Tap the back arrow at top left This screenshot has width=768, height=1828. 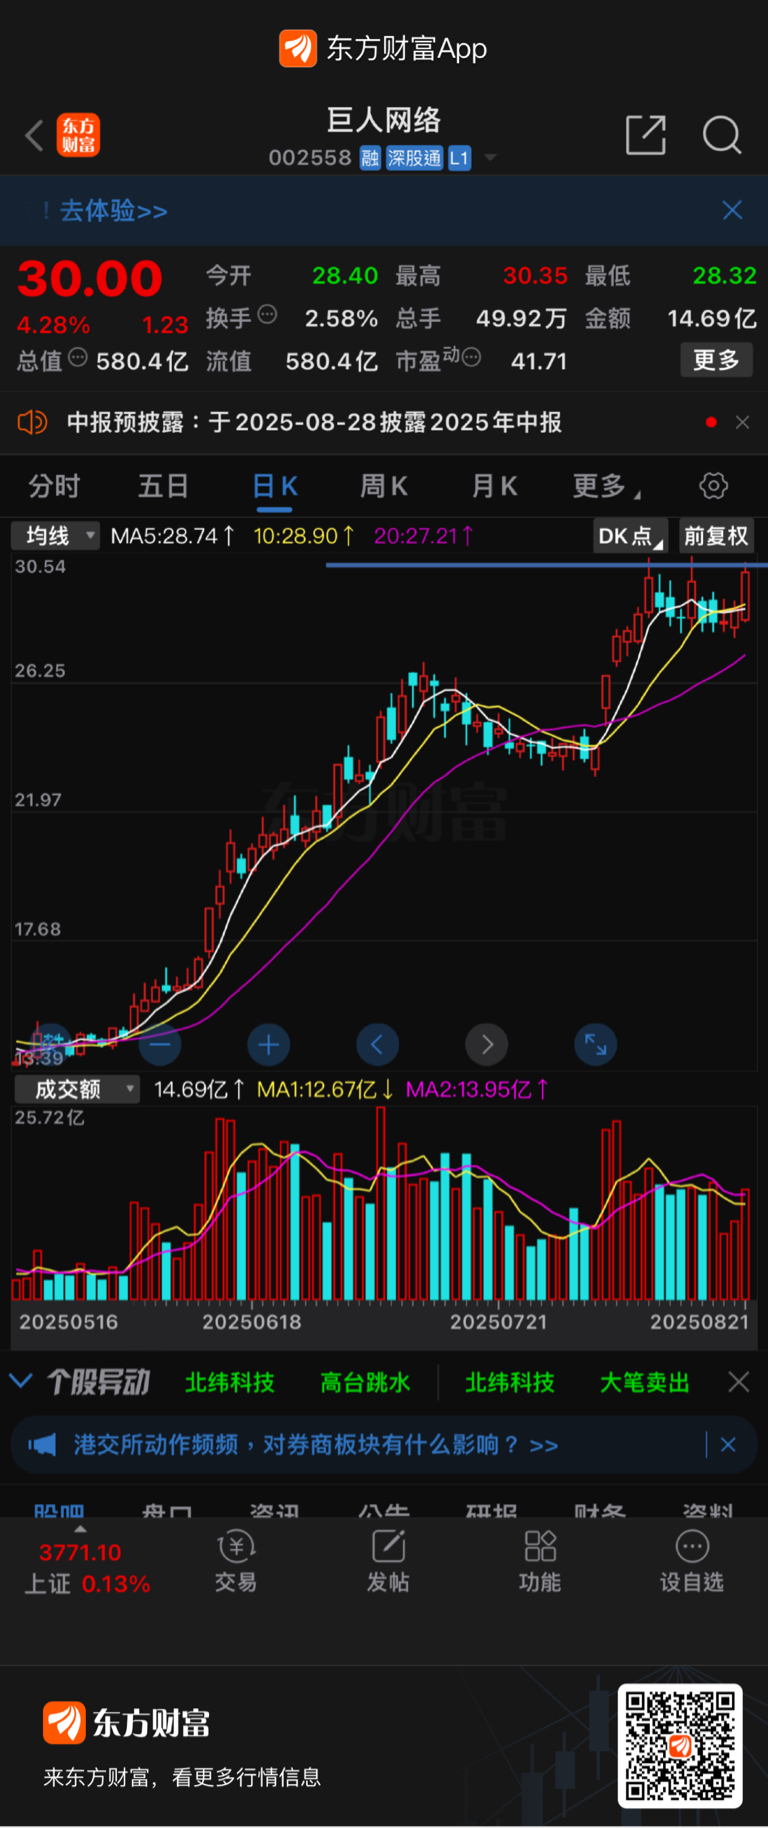[34, 135]
